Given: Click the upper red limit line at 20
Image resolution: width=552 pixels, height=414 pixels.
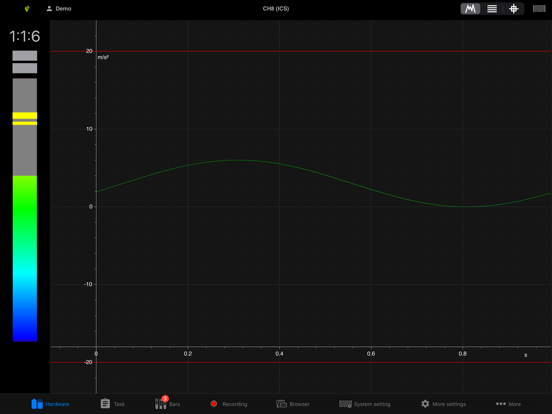Looking at the screenshot, I should point(301,51).
